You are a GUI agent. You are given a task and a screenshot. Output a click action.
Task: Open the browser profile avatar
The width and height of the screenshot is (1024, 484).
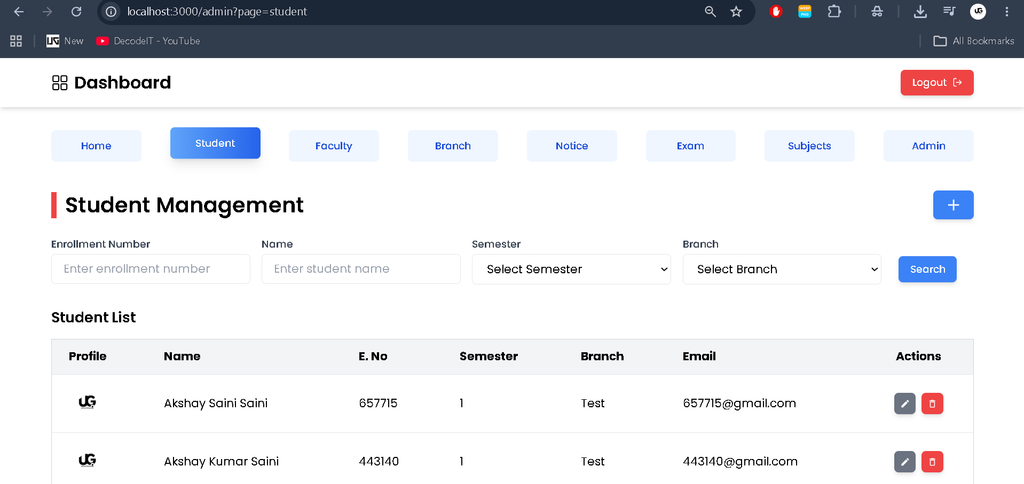coord(978,11)
